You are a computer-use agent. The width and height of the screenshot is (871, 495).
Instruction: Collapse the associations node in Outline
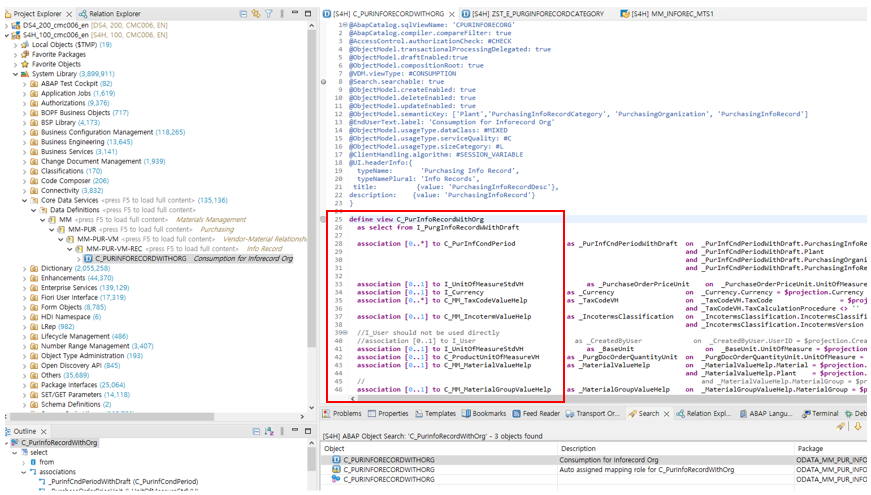click(23, 472)
